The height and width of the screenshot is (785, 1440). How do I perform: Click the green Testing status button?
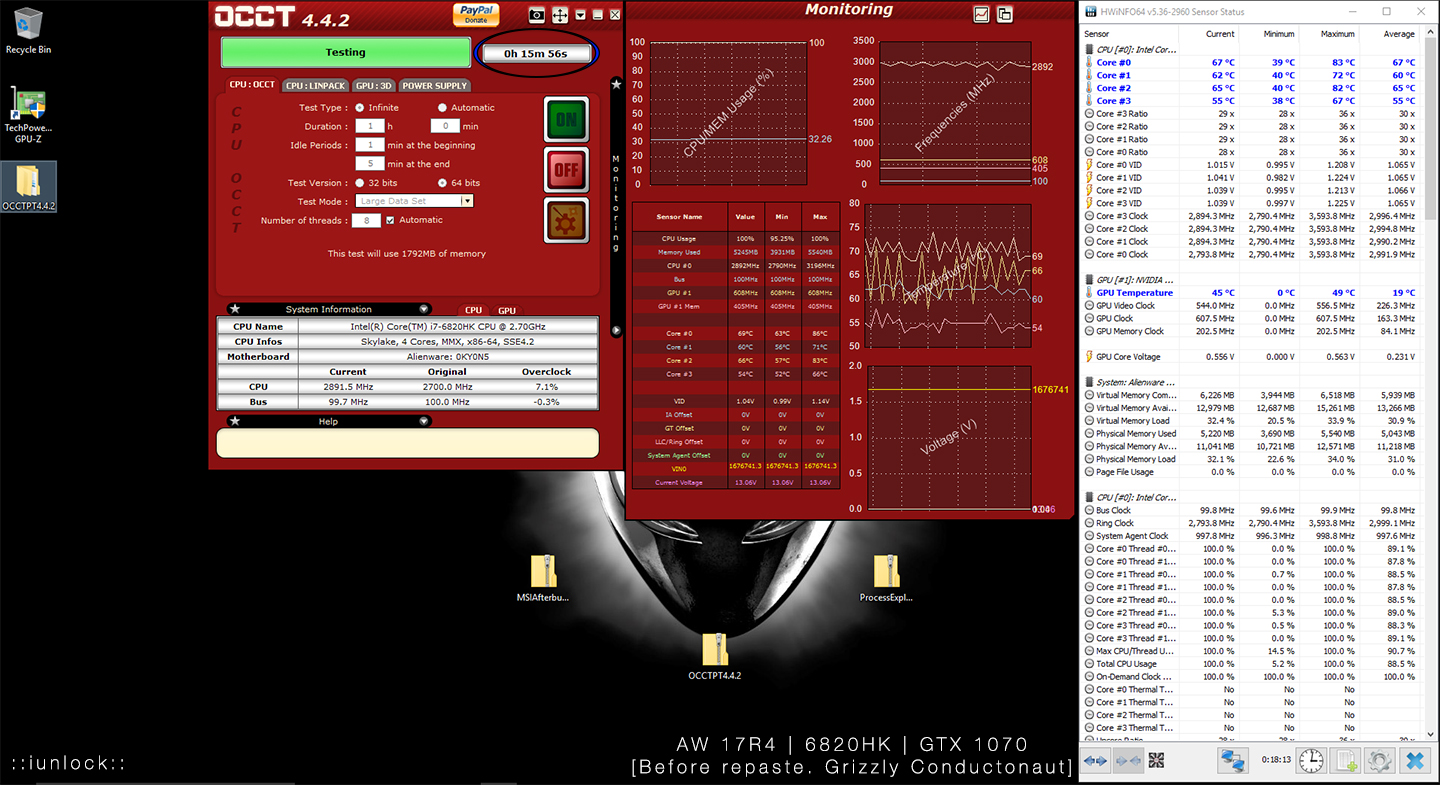(x=345, y=53)
